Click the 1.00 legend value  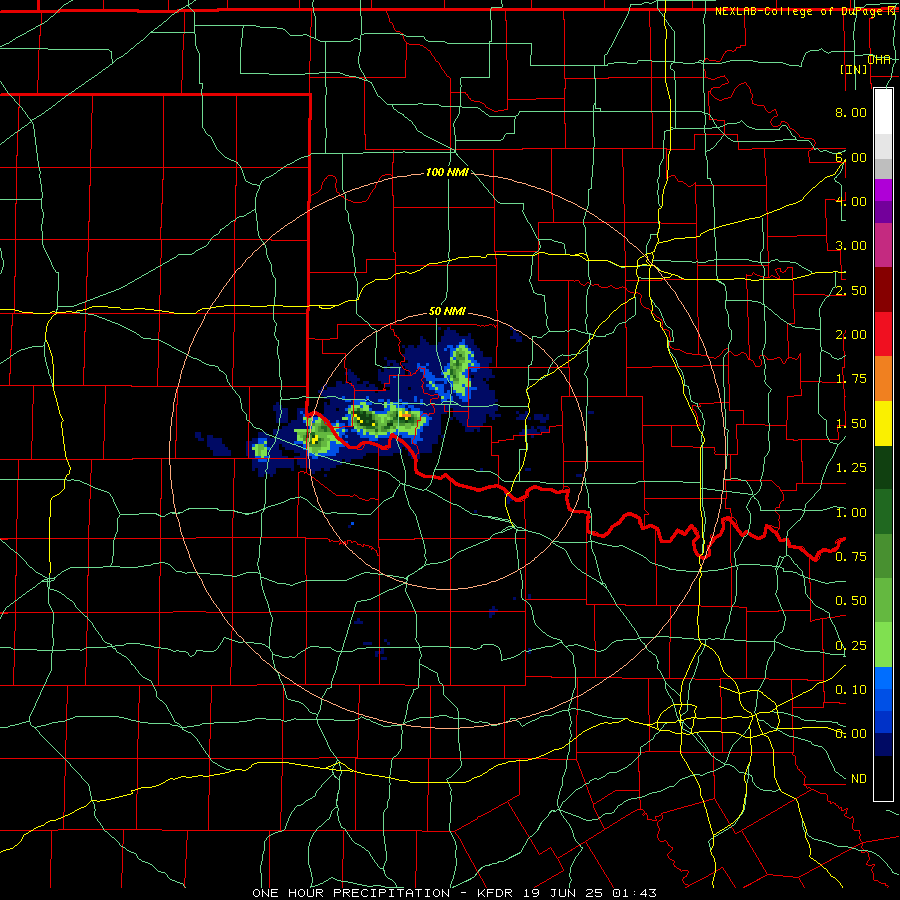(x=851, y=513)
